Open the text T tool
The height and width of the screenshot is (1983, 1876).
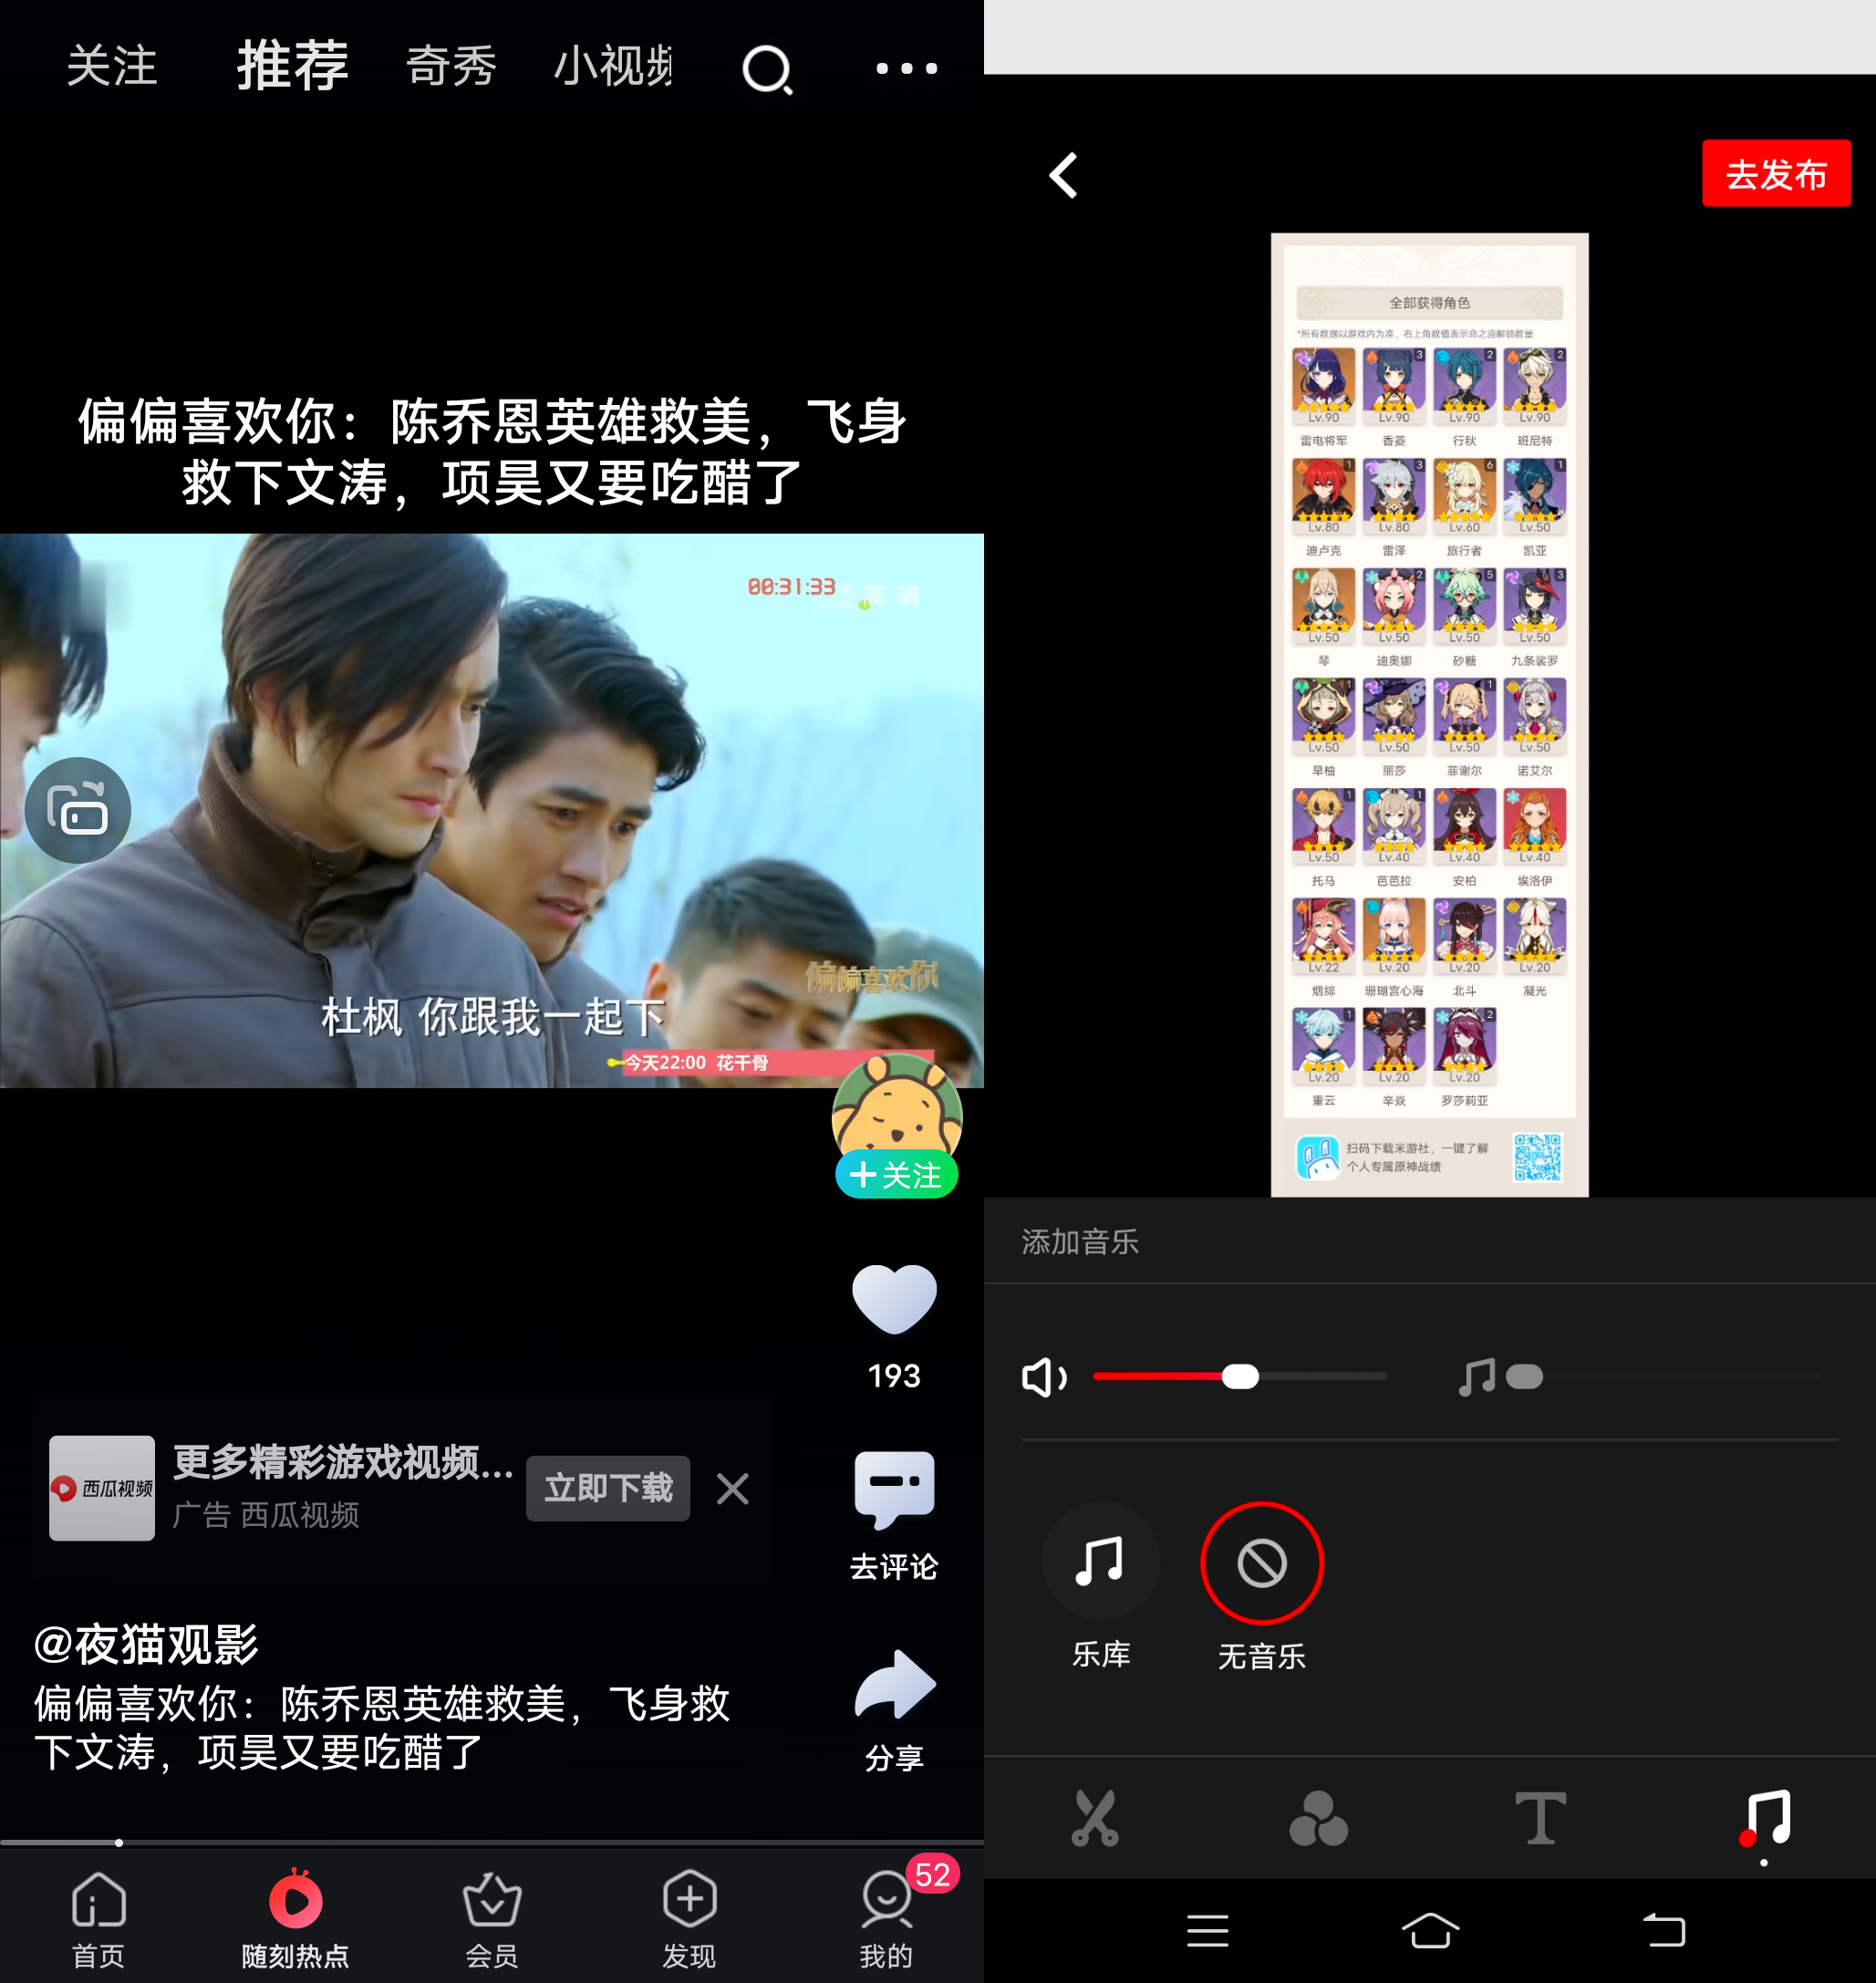[1540, 1818]
